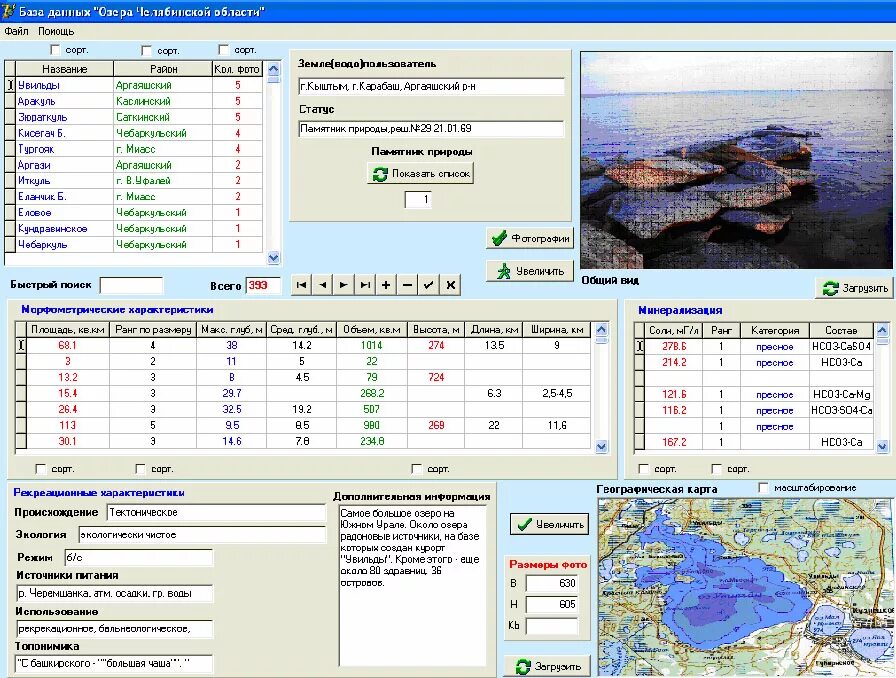Cancel edit with X navigator button
Screen dimensions: 896x678
tap(450, 285)
